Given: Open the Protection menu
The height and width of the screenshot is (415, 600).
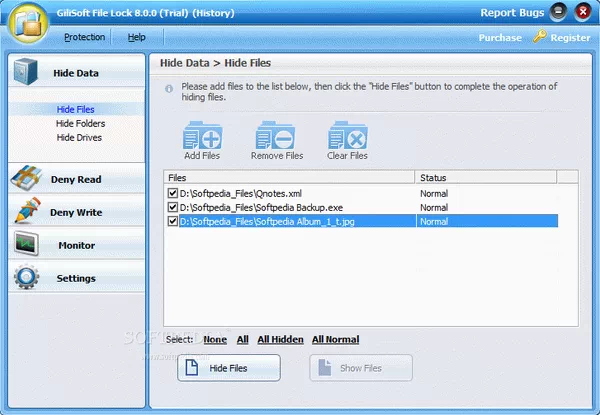Looking at the screenshot, I should pos(84,37).
